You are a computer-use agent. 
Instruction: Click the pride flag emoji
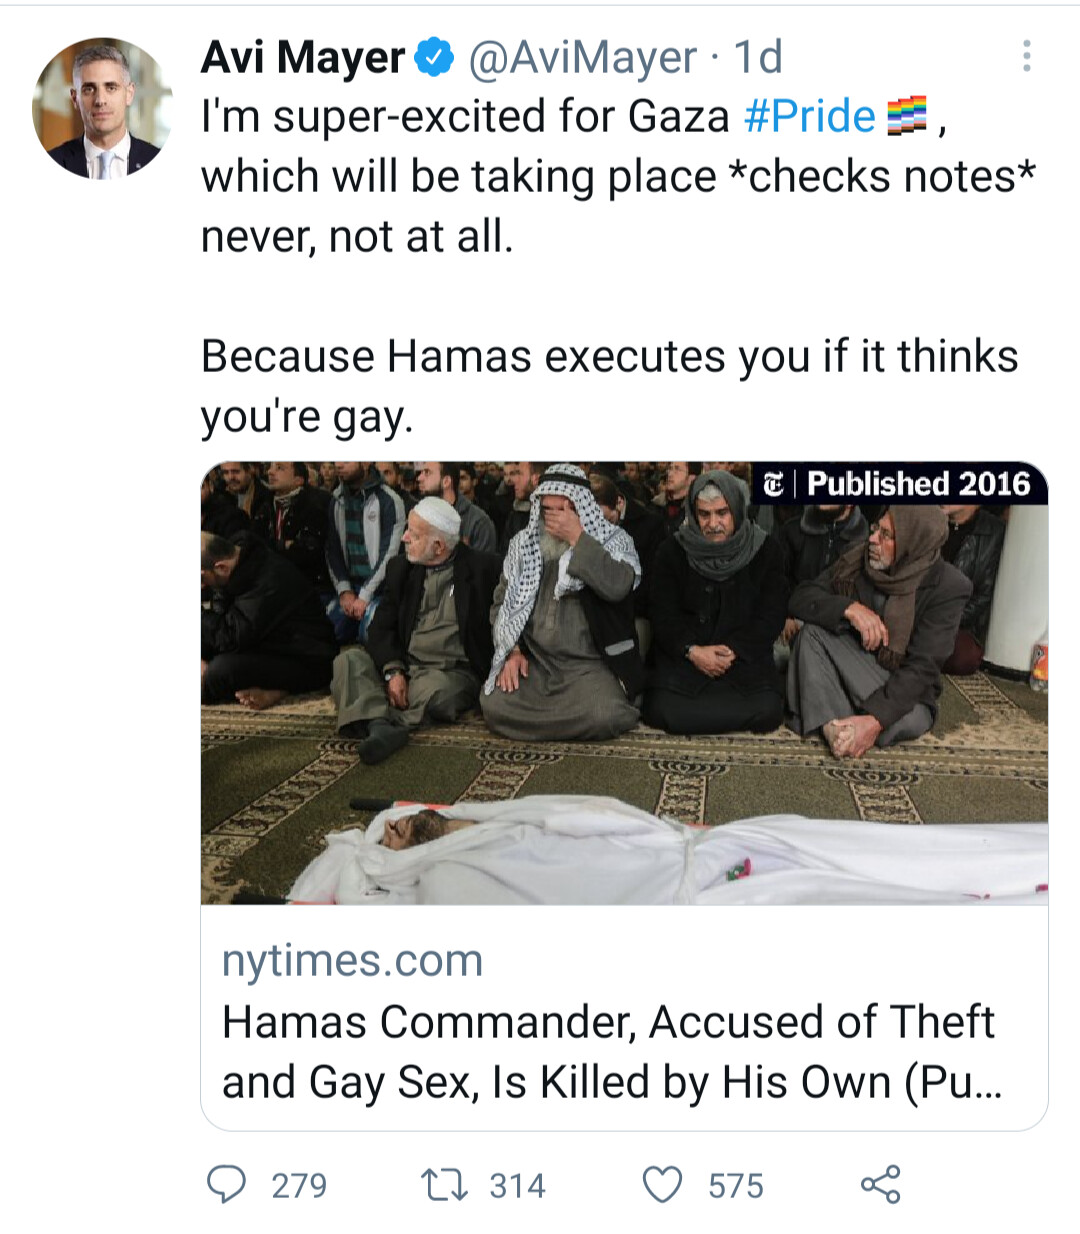pyautogui.click(x=908, y=116)
